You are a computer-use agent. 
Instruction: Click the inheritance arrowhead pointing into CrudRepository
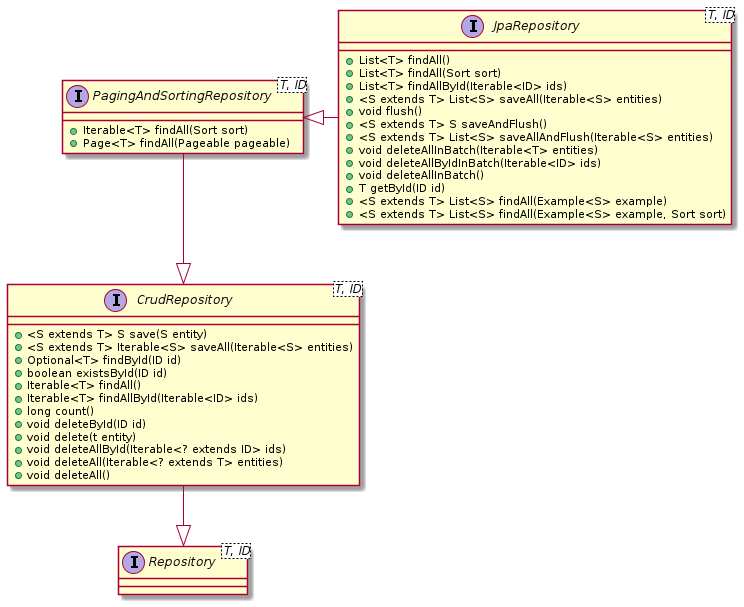183,272
